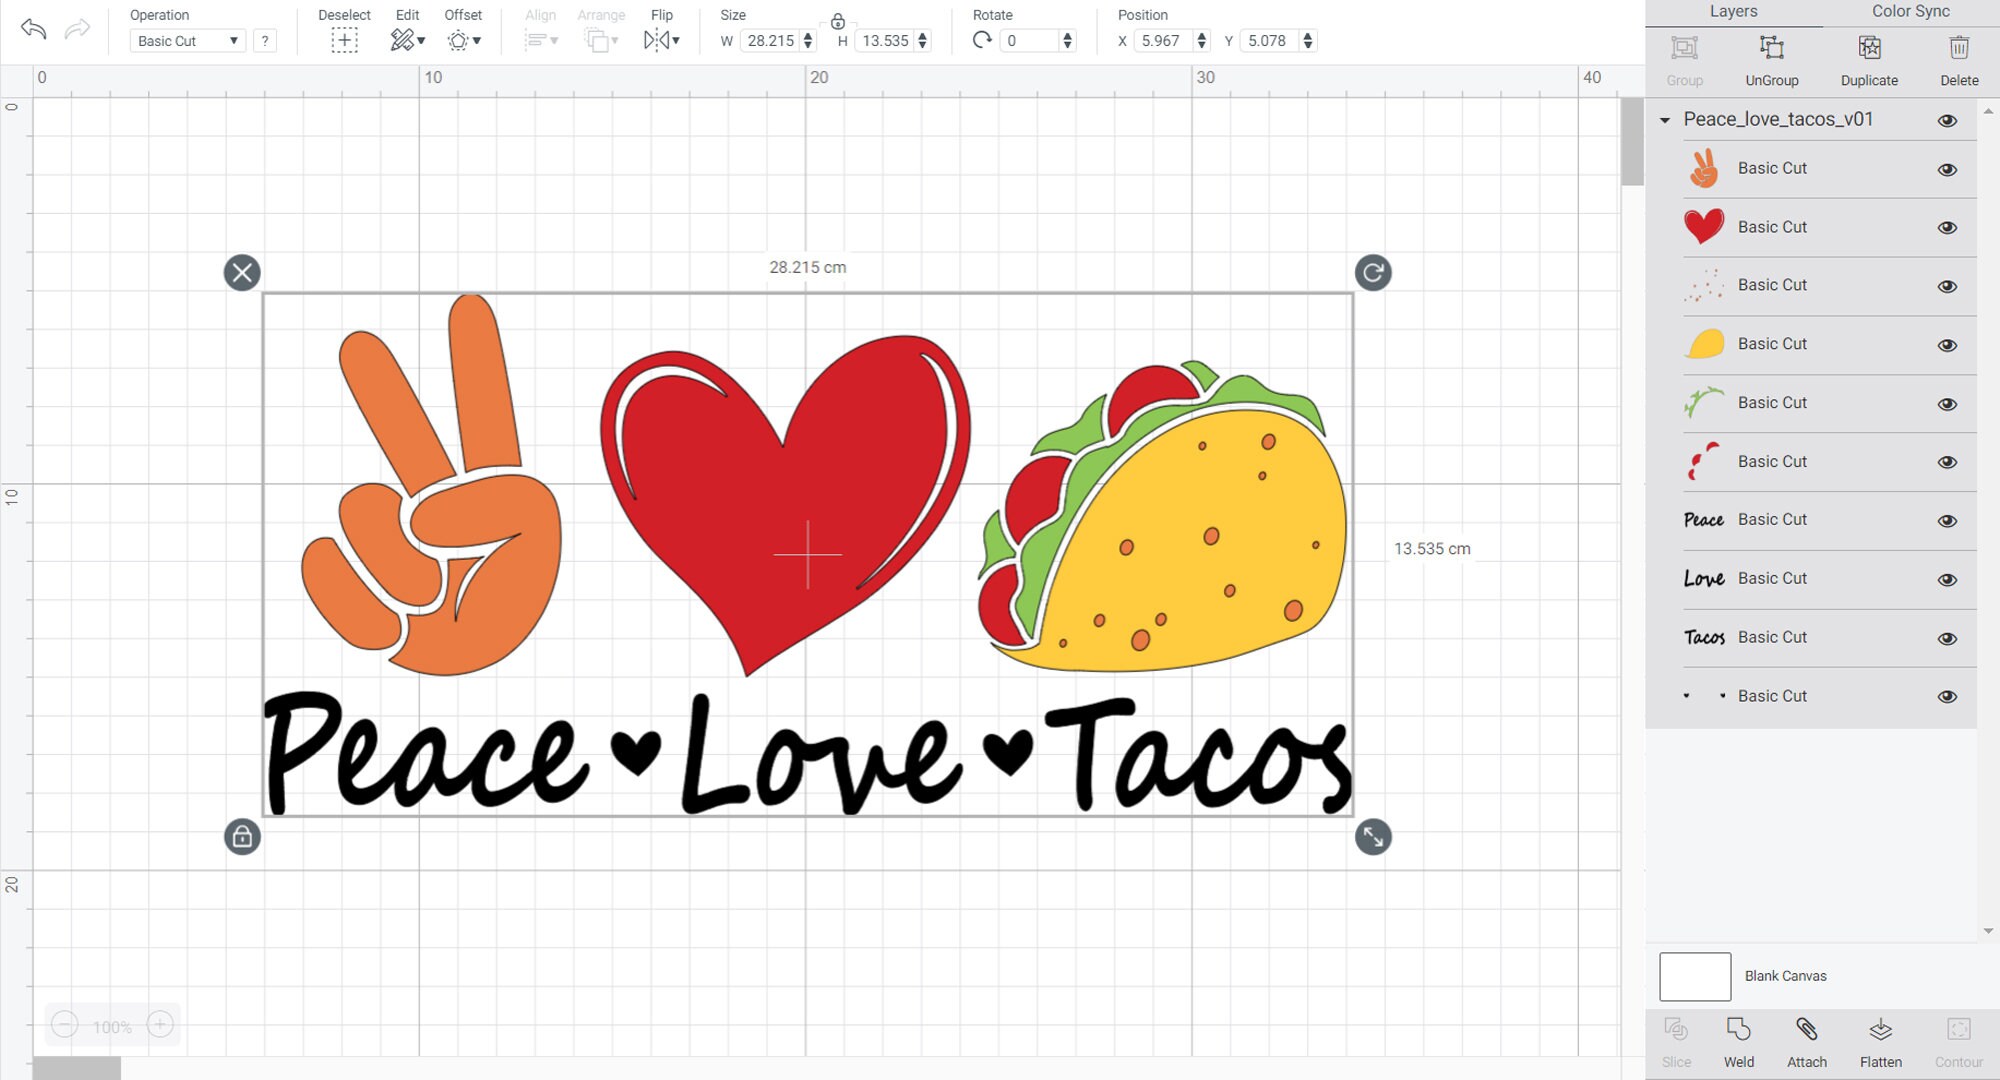This screenshot has width=2000, height=1080.
Task: Hide the red heart Basic Cut layer
Action: coord(1948,227)
